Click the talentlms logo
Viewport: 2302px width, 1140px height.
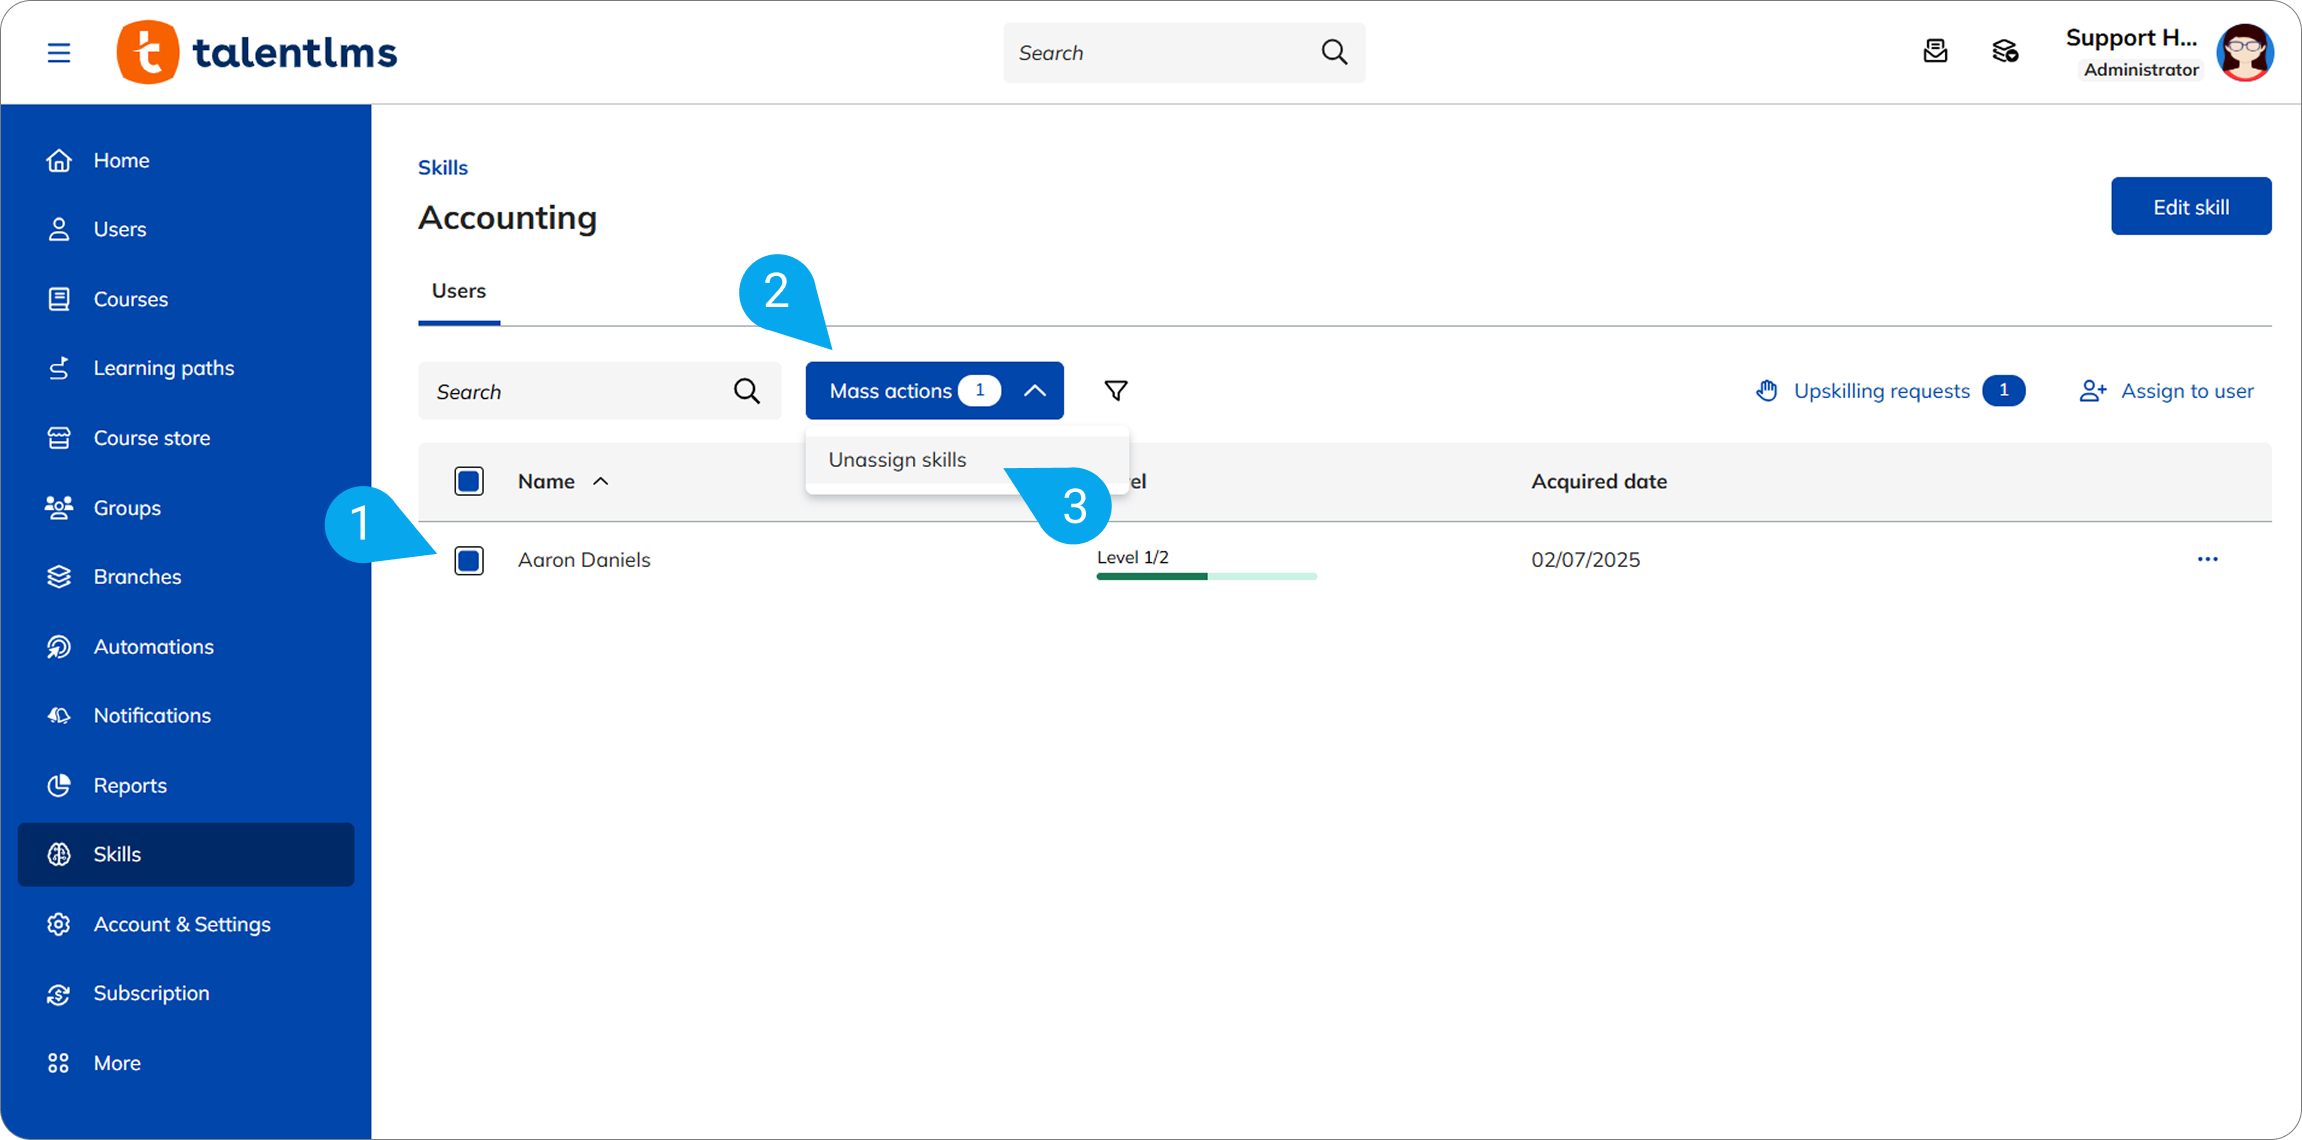point(257,53)
